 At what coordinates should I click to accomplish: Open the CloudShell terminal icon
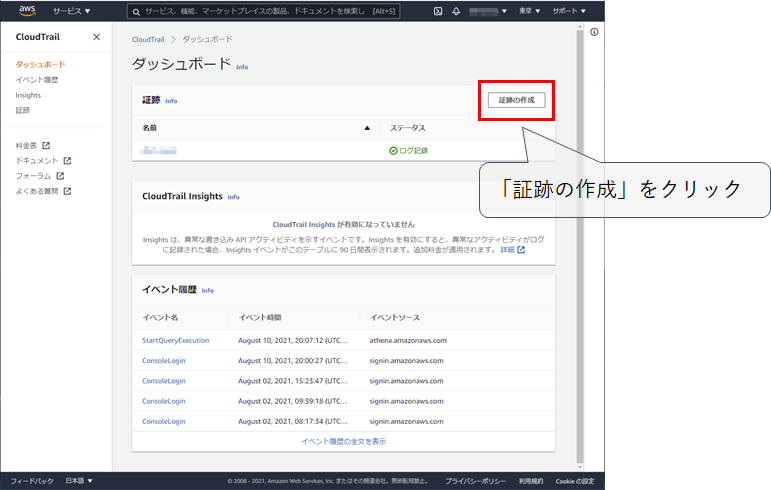coord(438,11)
